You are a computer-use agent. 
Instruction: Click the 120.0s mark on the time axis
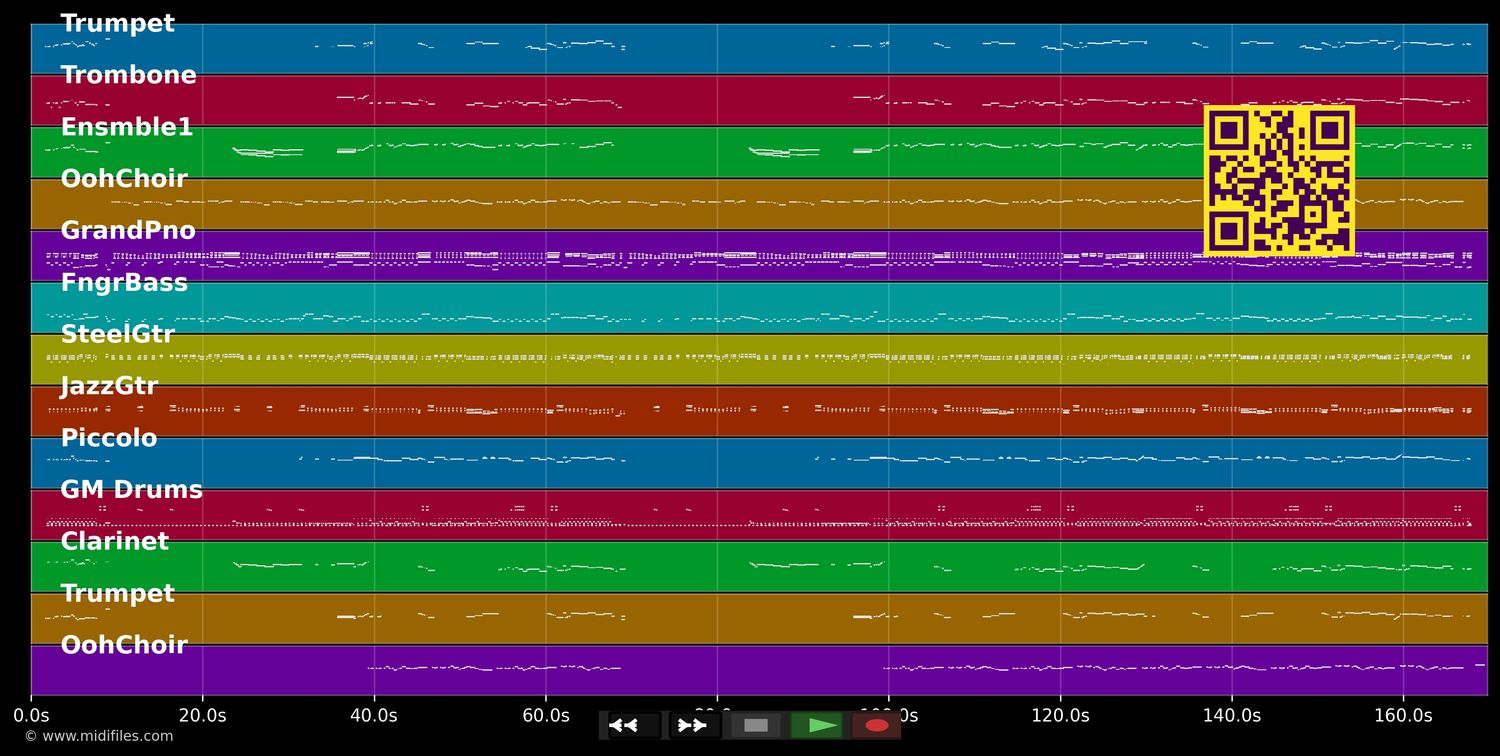tap(1060, 716)
